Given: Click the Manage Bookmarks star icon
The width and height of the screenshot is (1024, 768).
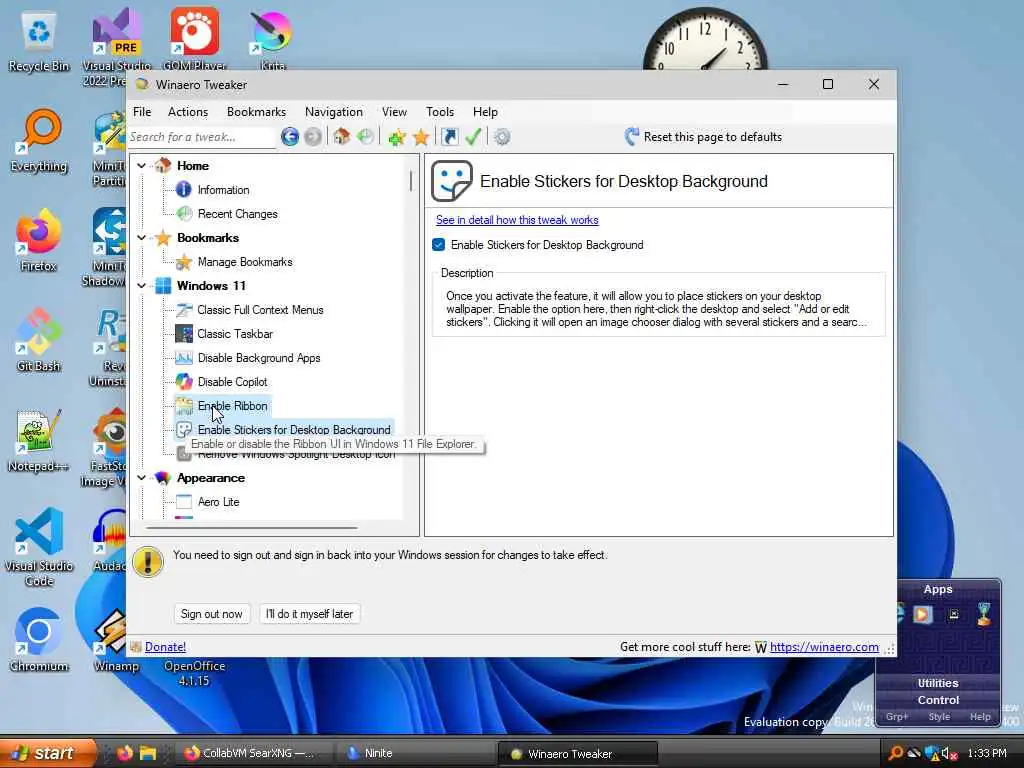Looking at the screenshot, I should tap(184, 262).
